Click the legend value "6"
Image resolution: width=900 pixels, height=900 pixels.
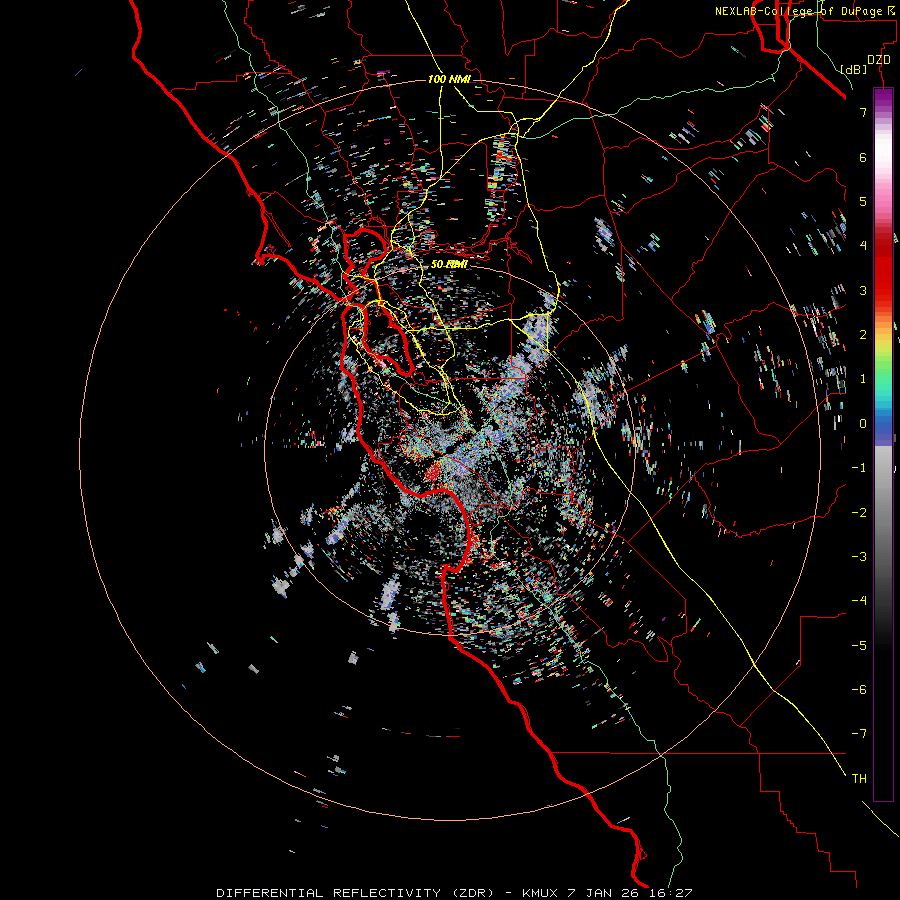click(863, 157)
